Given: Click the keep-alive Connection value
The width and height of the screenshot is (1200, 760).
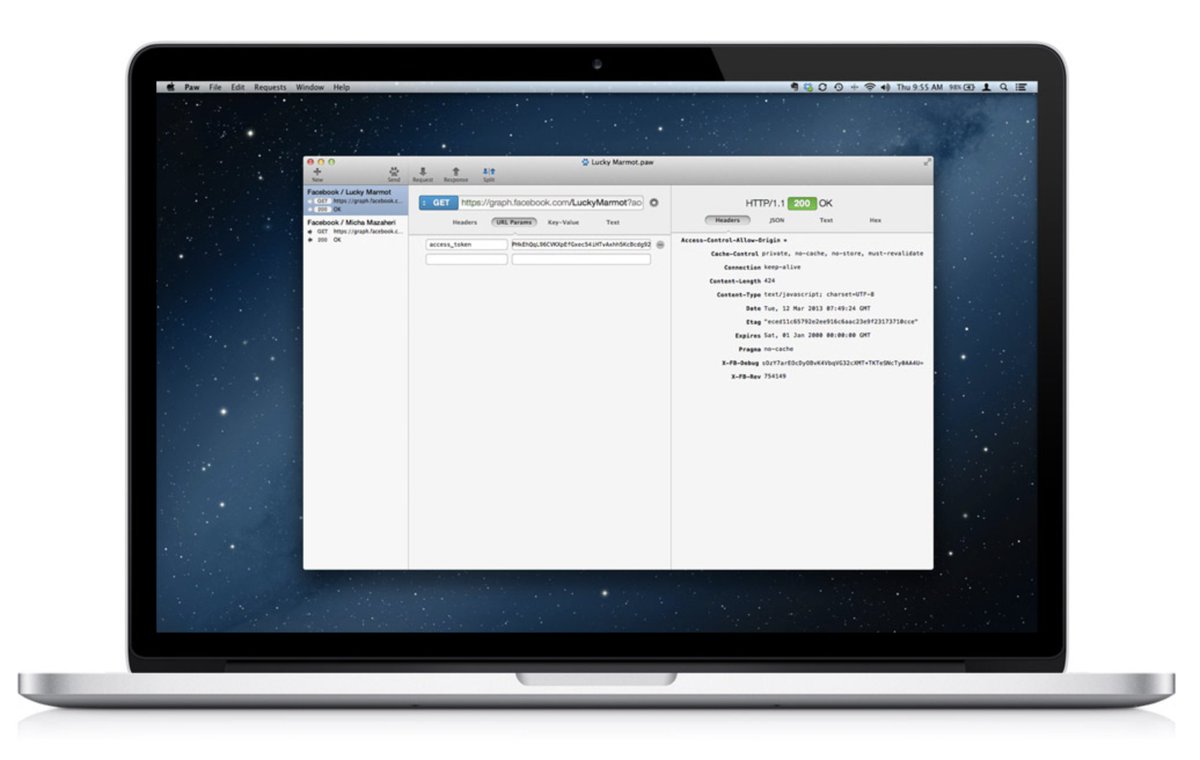Looking at the screenshot, I should 783,268.
